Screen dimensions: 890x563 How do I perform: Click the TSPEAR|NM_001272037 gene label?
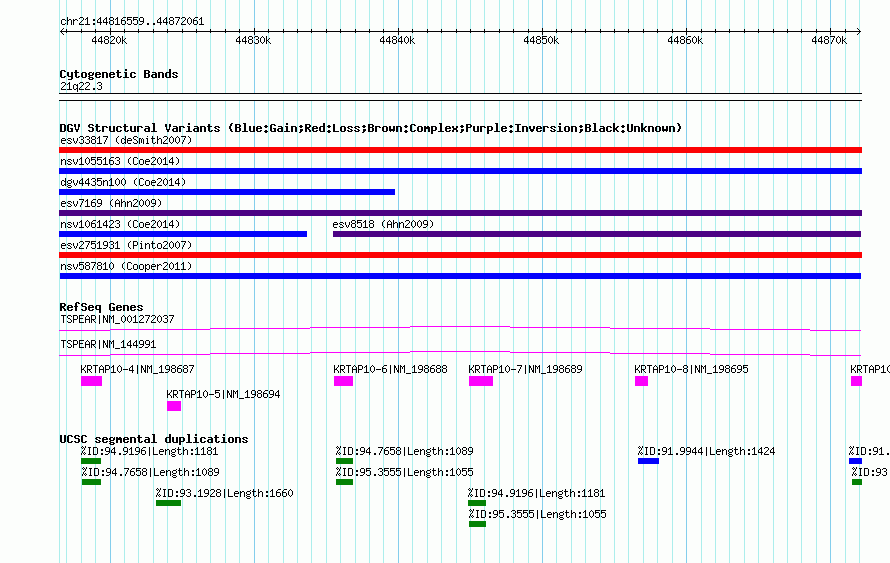pyautogui.click(x=117, y=320)
